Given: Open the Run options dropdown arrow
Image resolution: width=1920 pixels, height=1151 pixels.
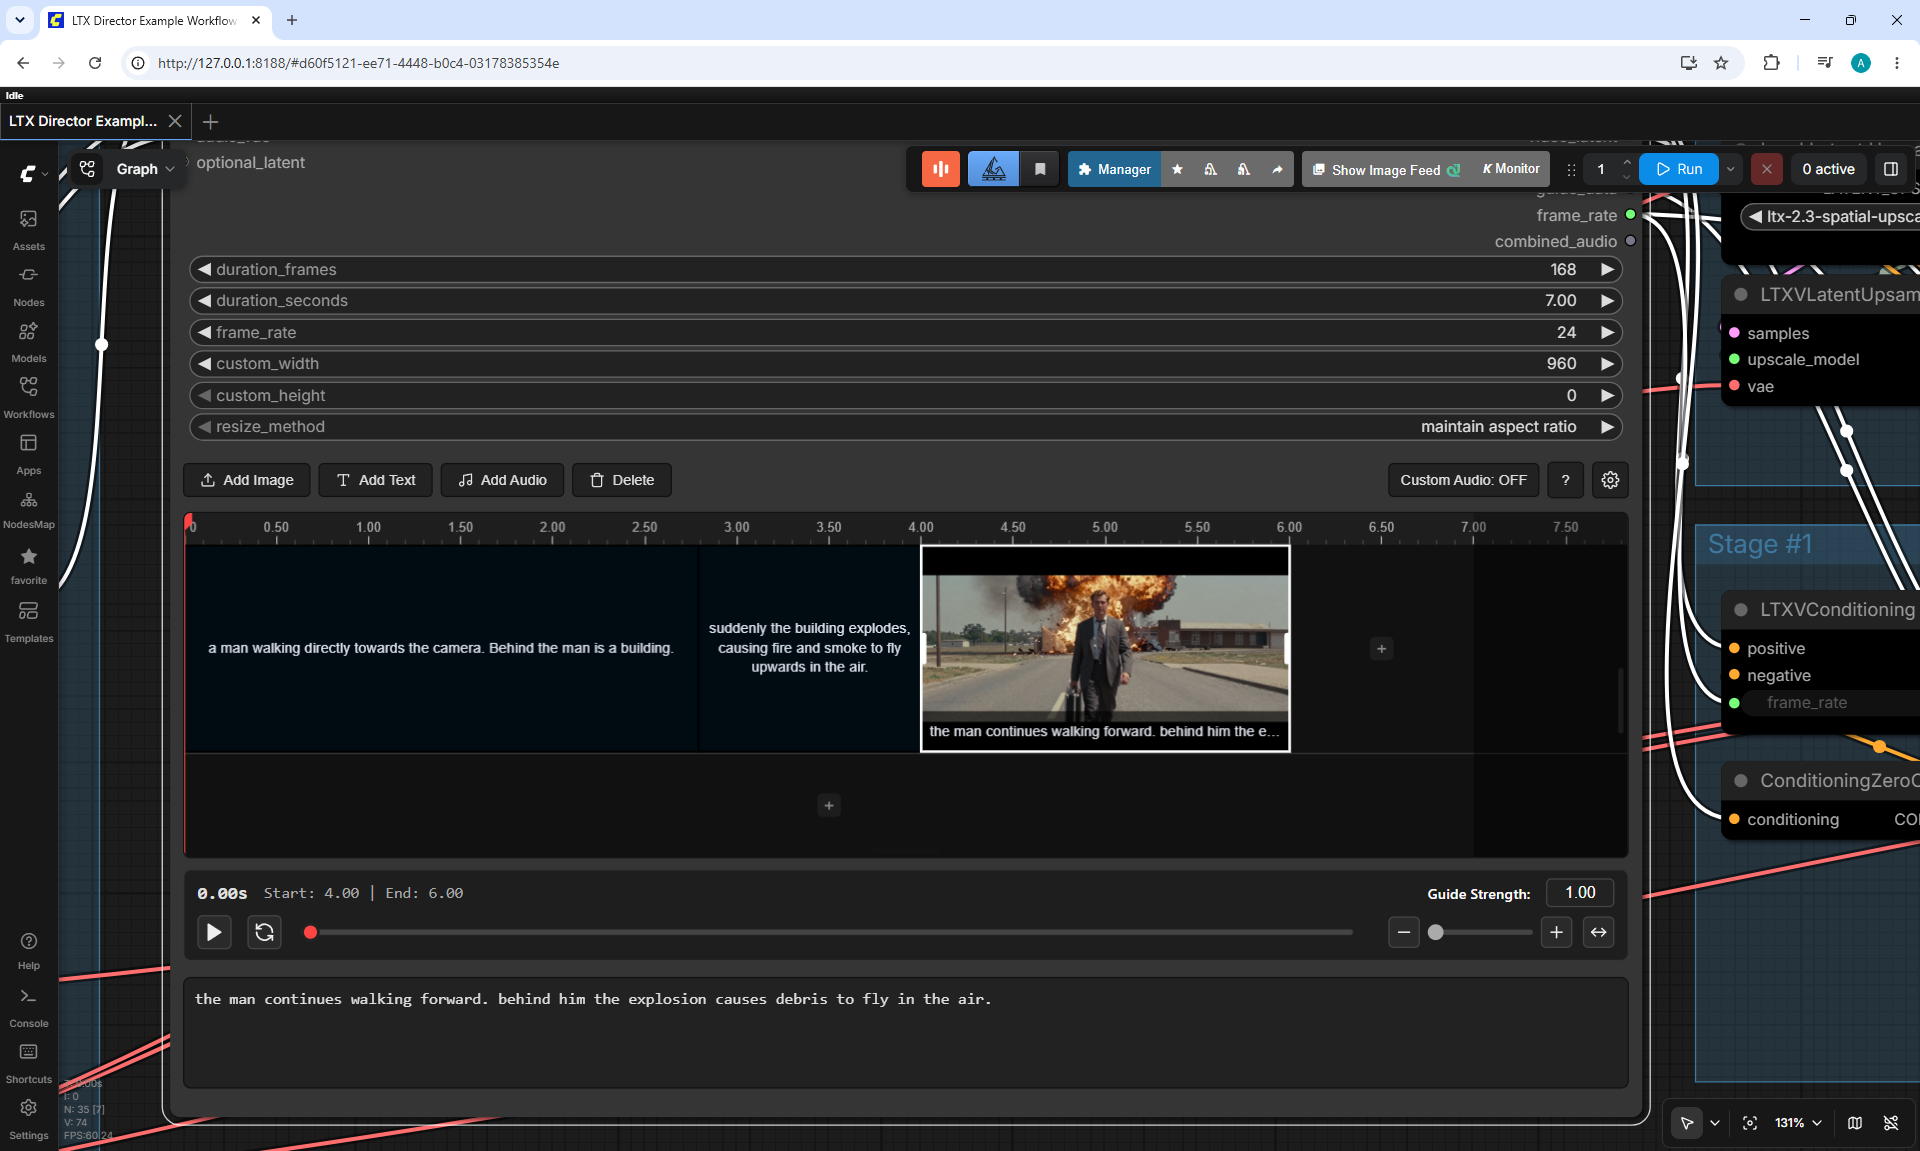Looking at the screenshot, I should coord(1730,169).
